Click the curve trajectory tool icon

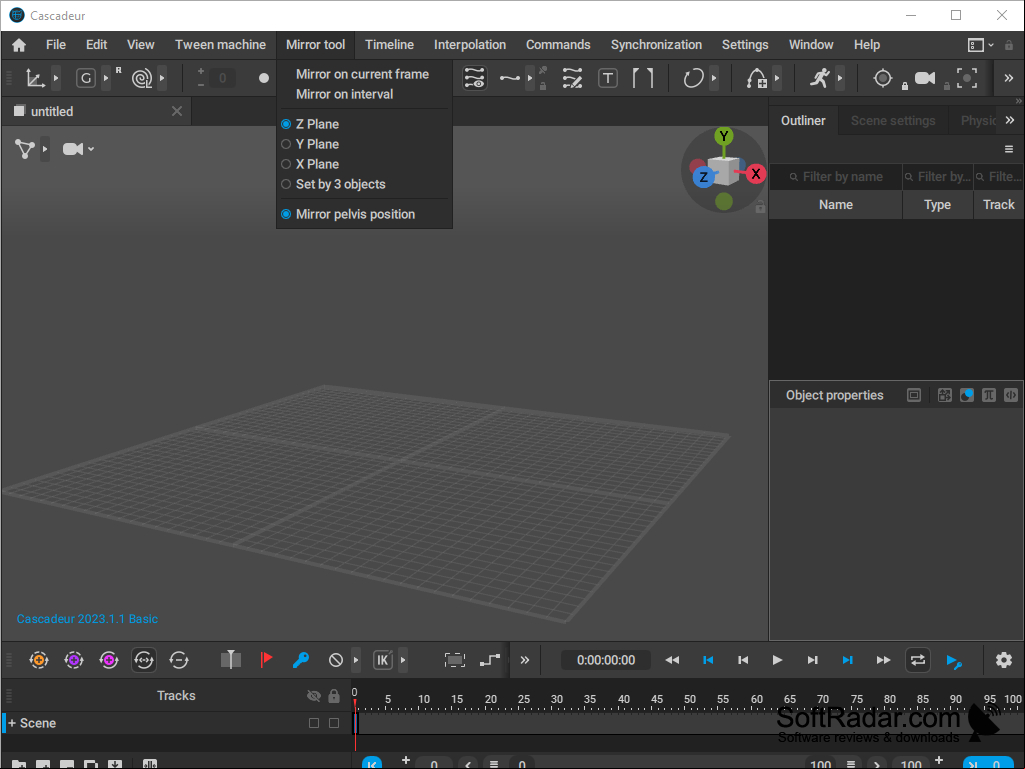coord(510,78)
